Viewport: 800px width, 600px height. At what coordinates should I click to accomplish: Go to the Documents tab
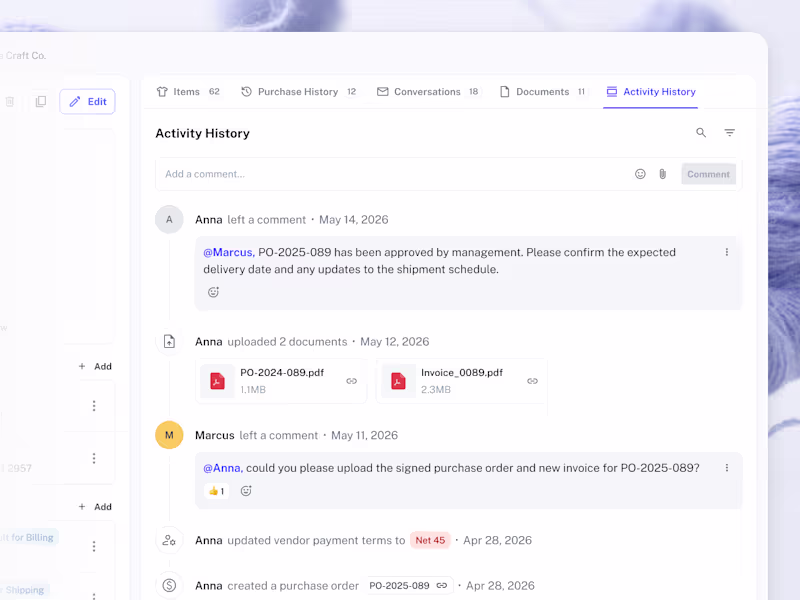click(543, 92)
